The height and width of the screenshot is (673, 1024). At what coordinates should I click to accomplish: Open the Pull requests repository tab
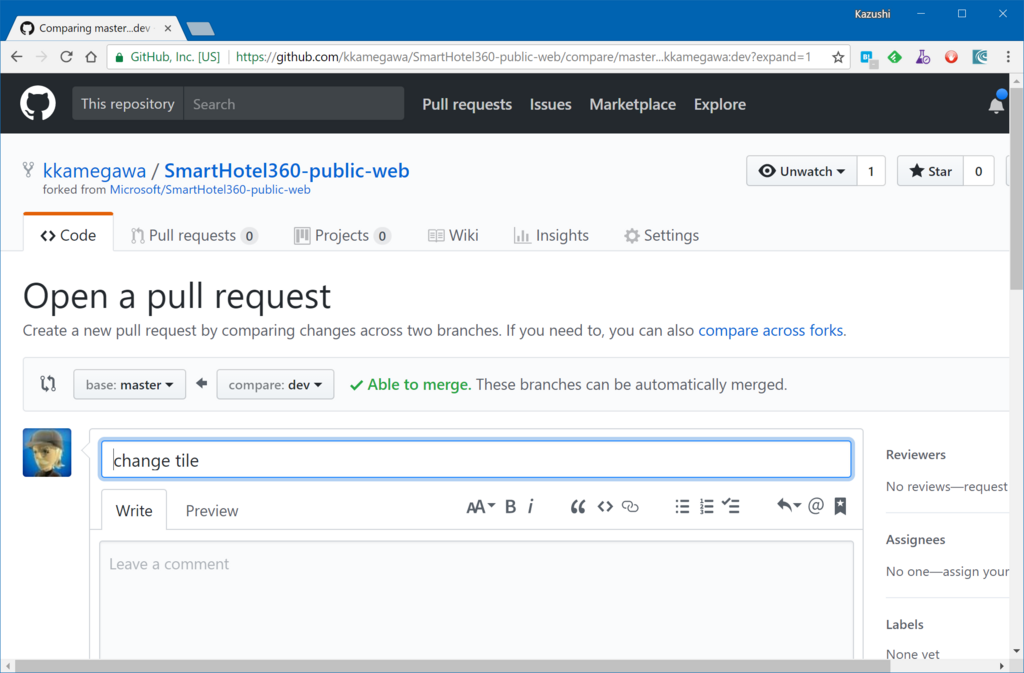pyautogui.click(x=193, y=236)
